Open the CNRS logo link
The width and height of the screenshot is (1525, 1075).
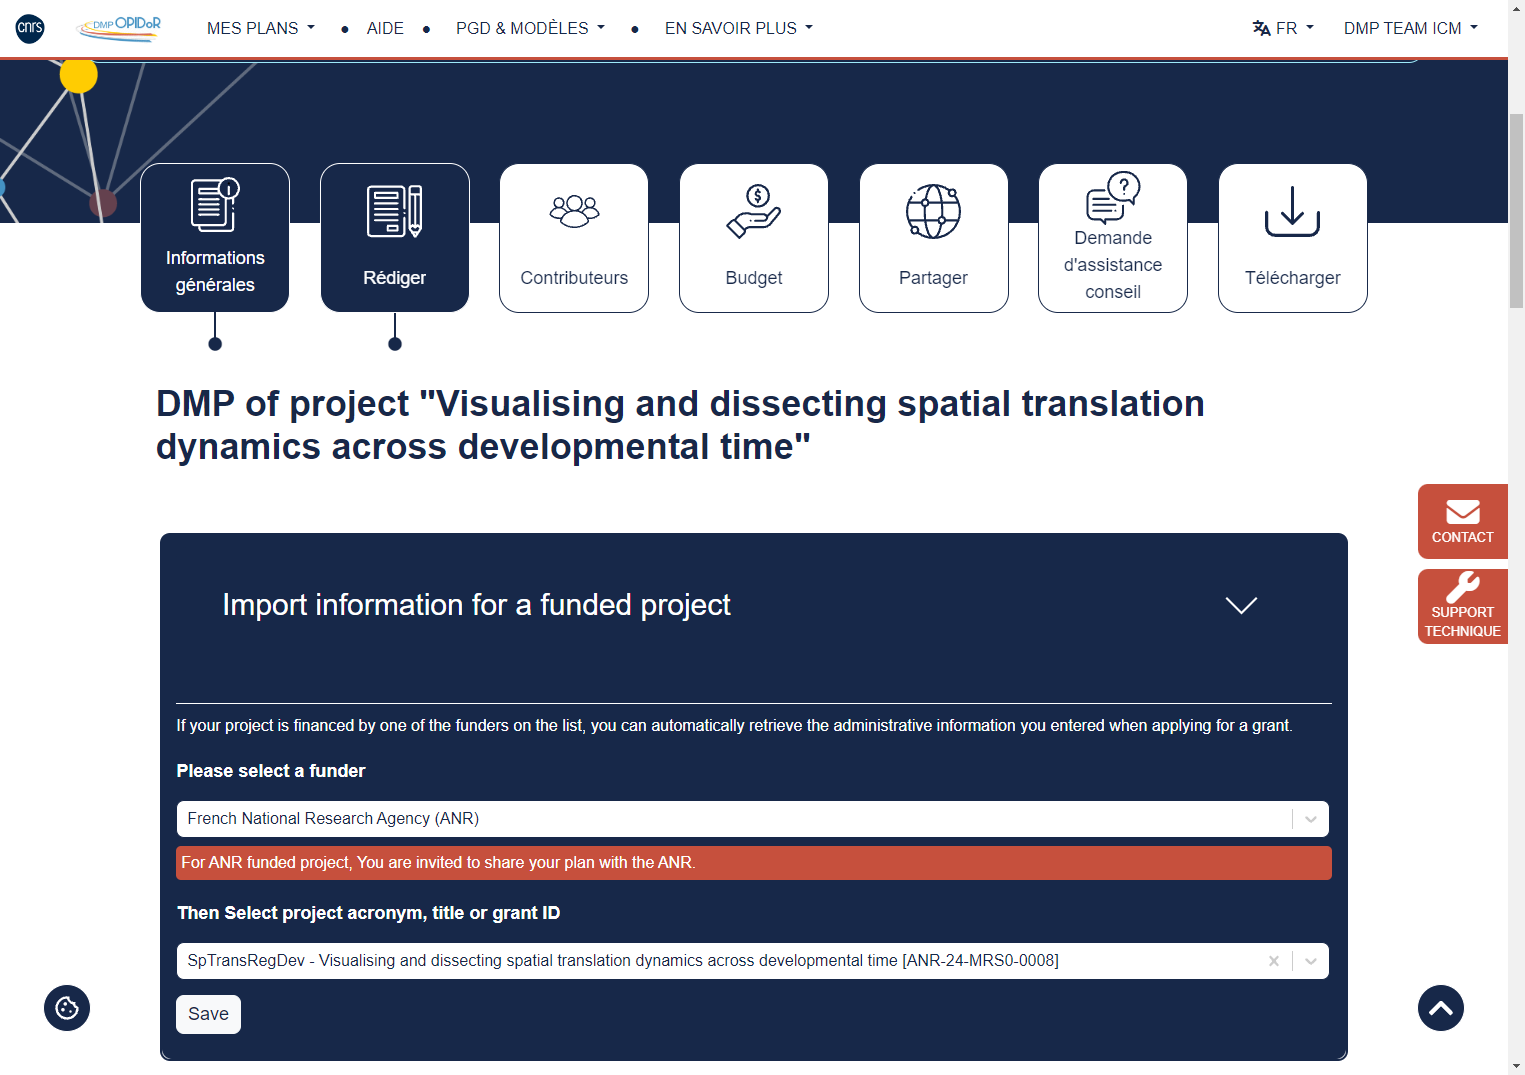point(30,28)
